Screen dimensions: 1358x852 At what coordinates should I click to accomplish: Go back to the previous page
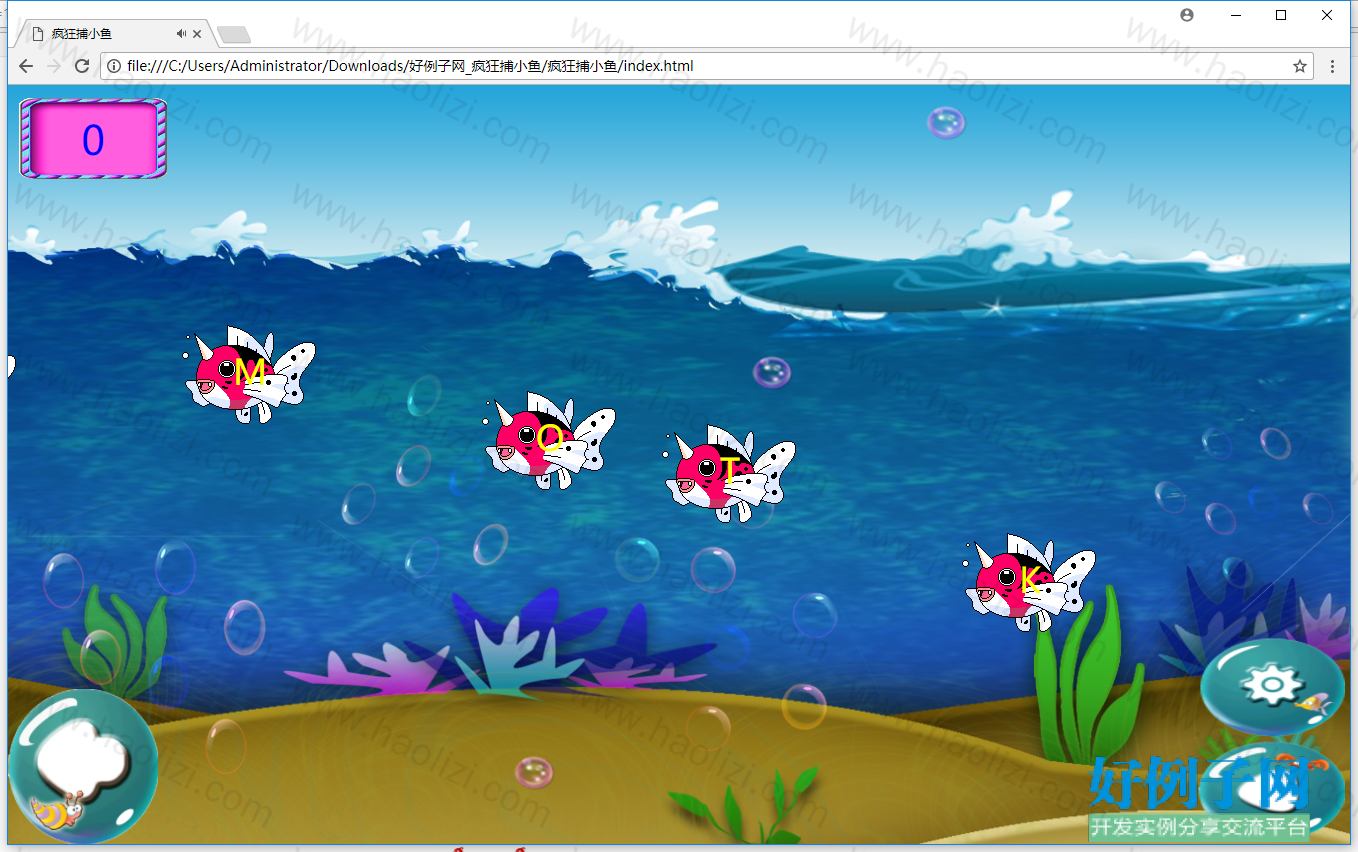pos(26,66)
